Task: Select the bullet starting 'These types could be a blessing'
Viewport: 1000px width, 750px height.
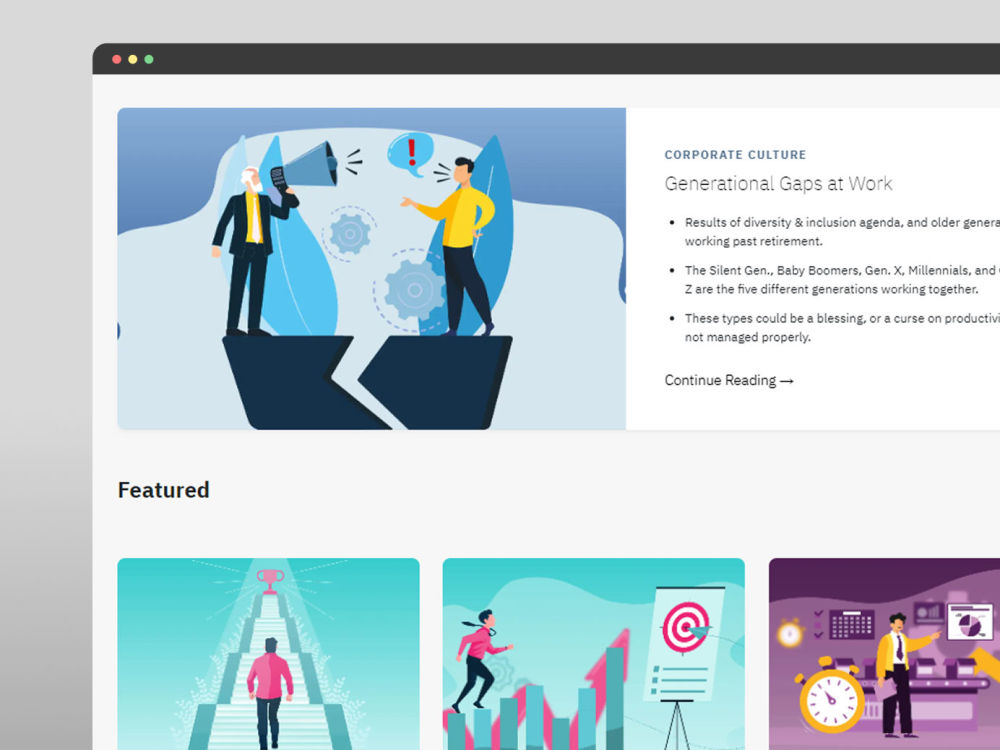Action: click(x=842, y=327)
